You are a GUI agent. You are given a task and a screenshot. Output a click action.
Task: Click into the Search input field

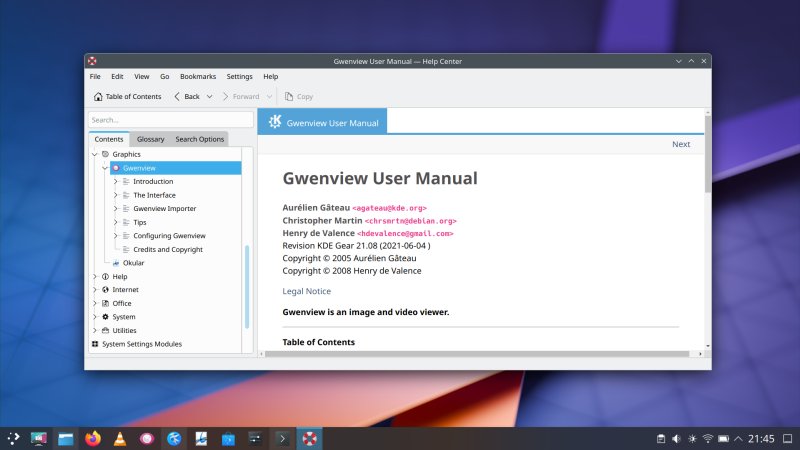(x=168, y=119)
